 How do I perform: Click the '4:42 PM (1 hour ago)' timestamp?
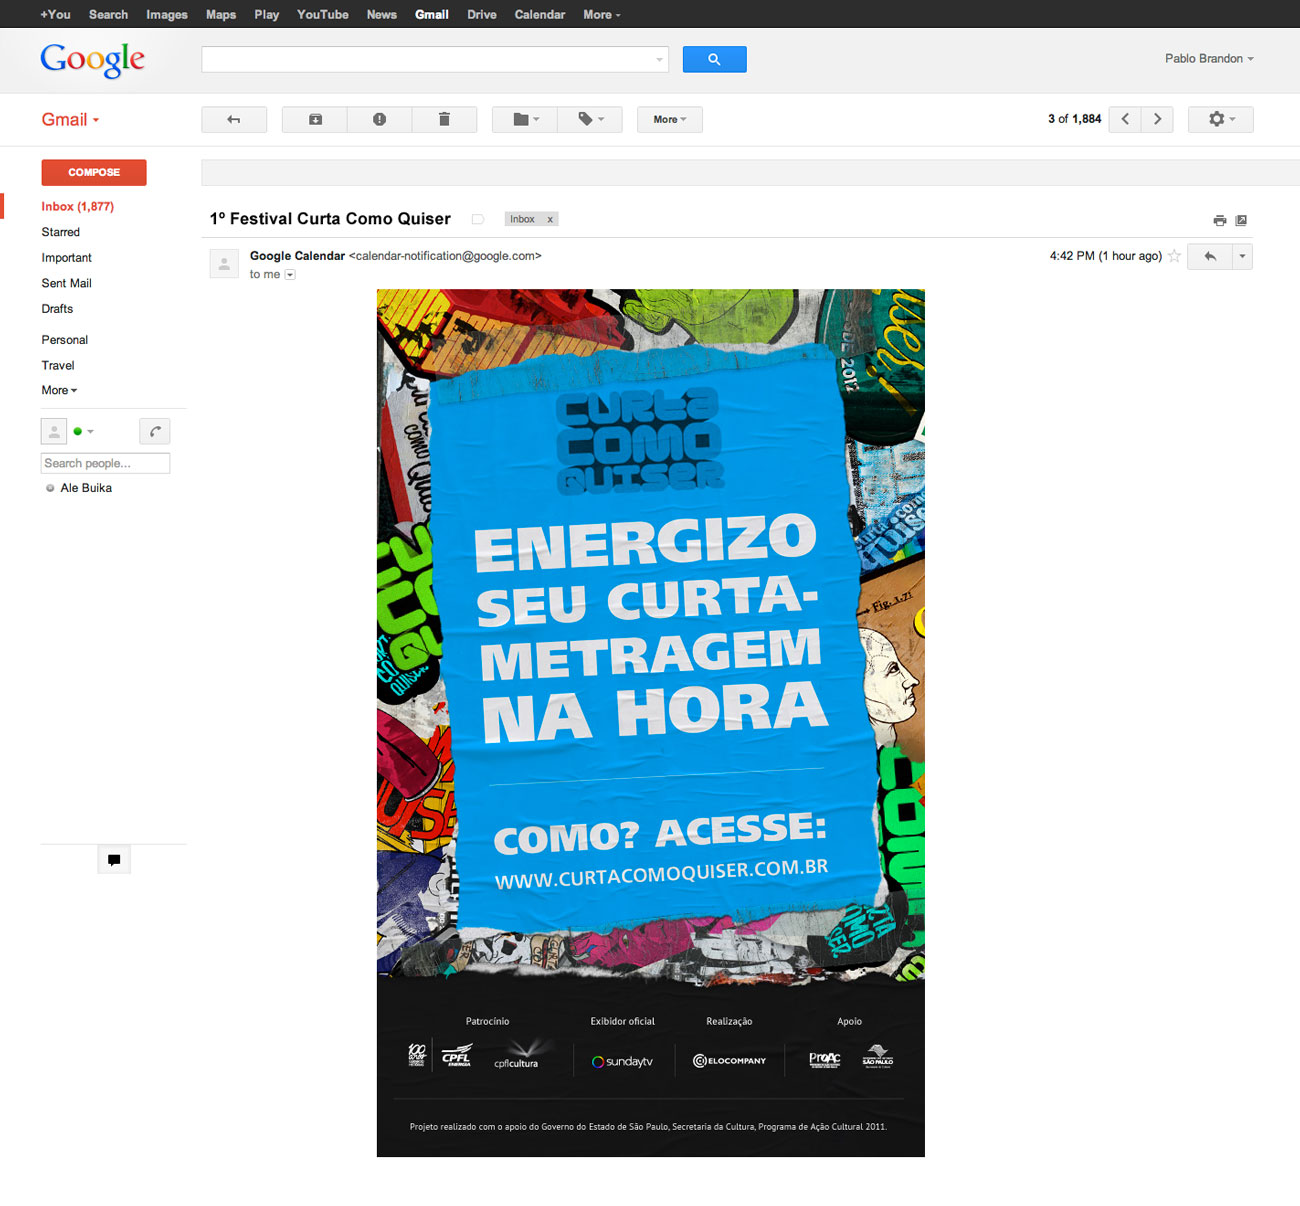pyautogui.click(x=1106, y=256)
